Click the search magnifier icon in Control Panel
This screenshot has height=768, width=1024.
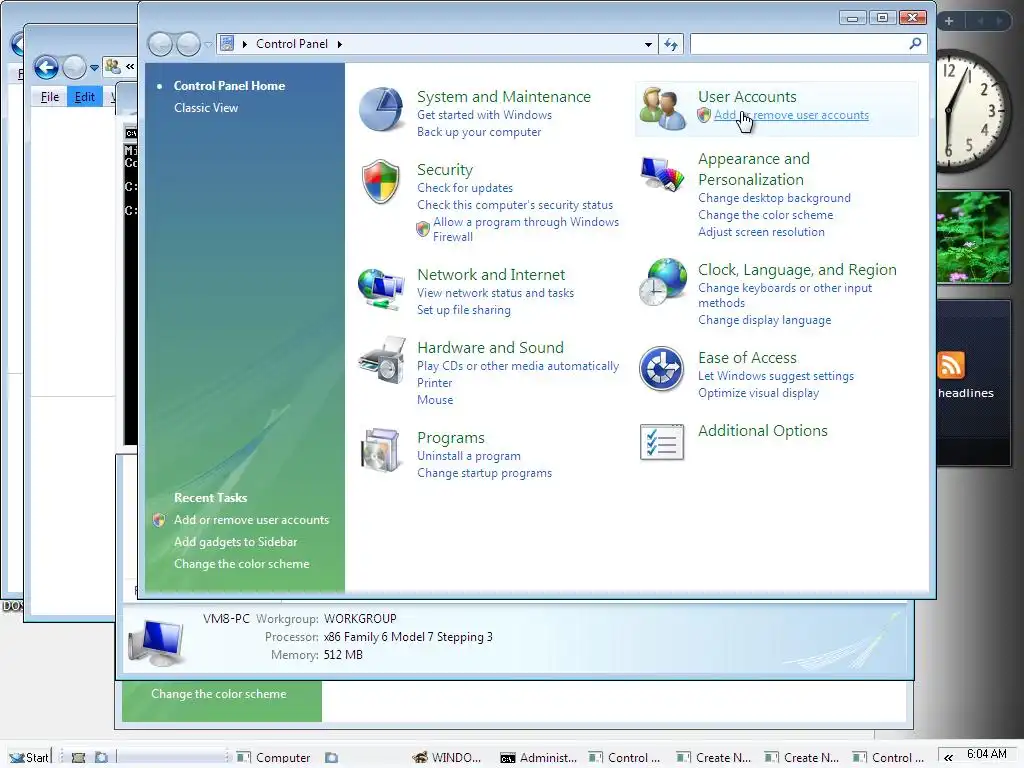pyautogui.click(x=915, y=44)
